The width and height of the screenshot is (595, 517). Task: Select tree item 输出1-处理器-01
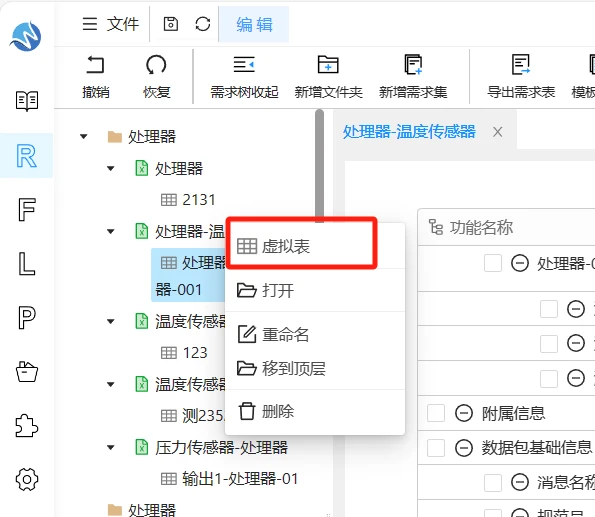[x=240, y=479]
